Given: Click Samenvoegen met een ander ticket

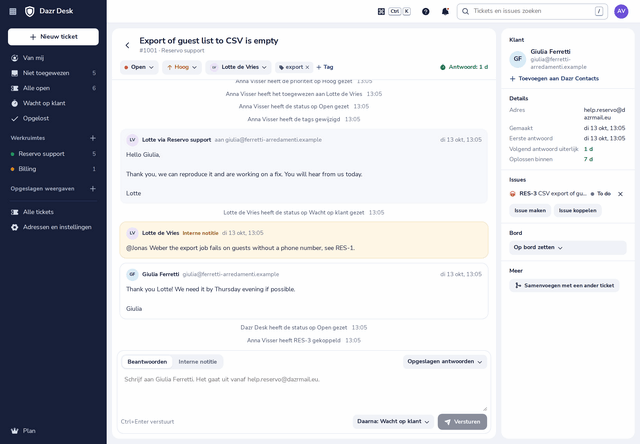Looking at the screenshot, I should [564, 286].
